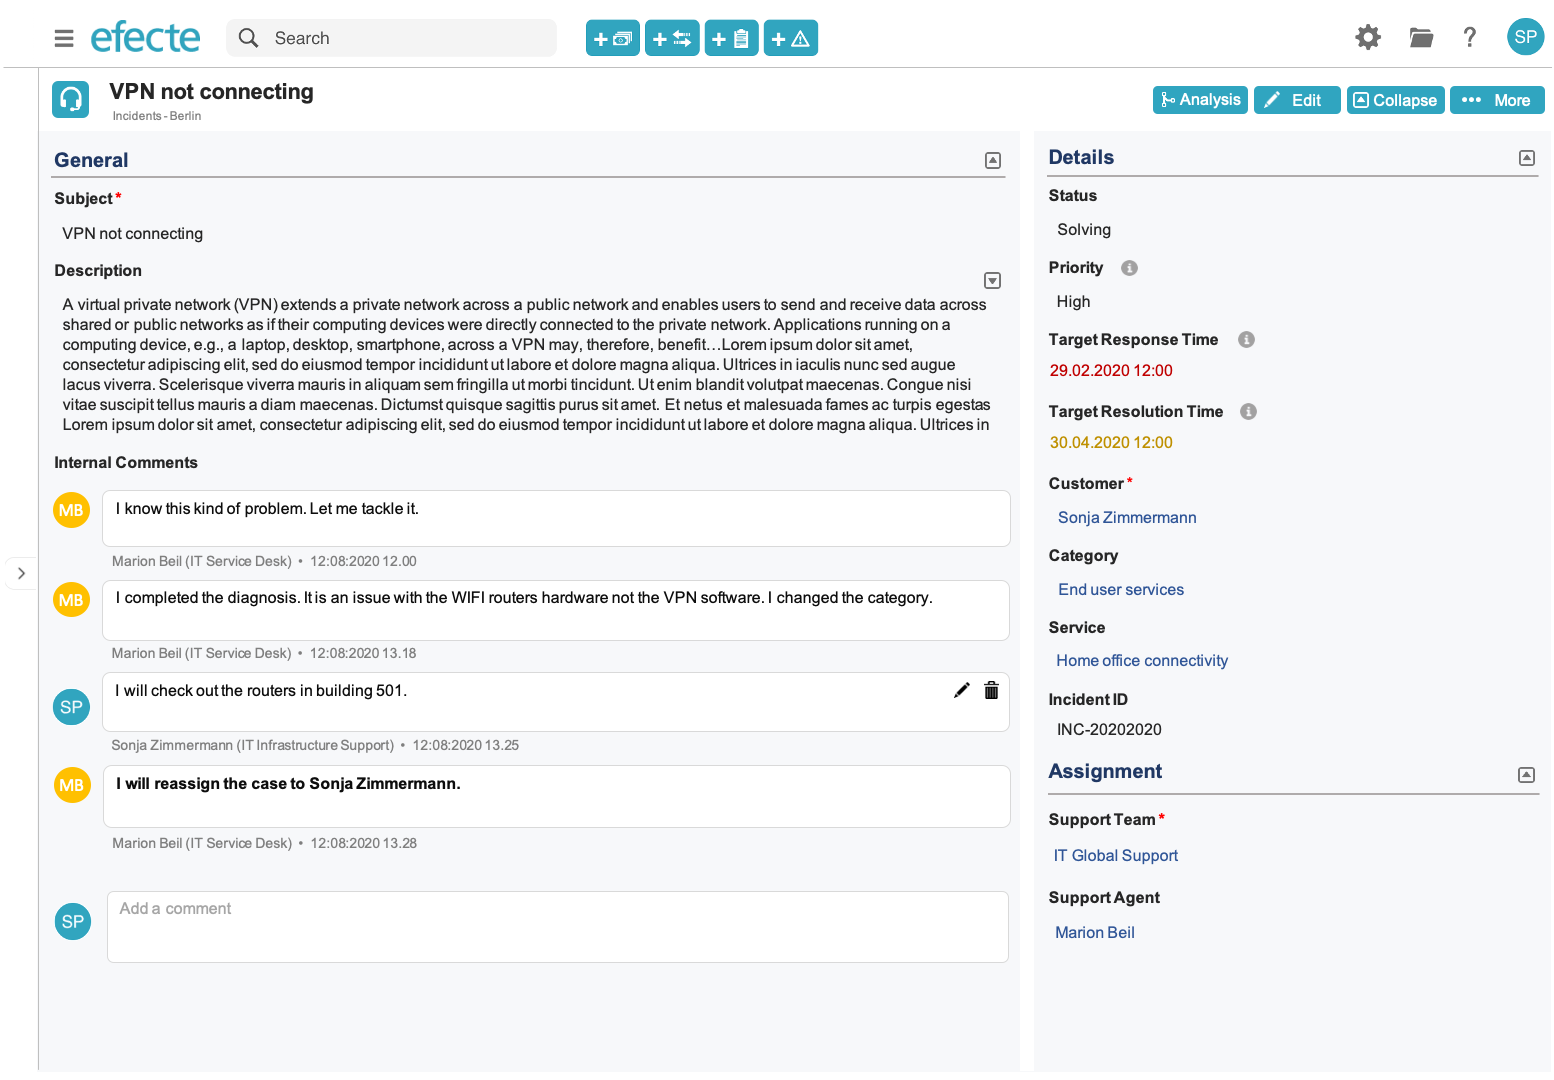This screenshot has height=1080, width=1554.
Task: Collapse the Assignment section
Action: click(x=1526, y=775)
